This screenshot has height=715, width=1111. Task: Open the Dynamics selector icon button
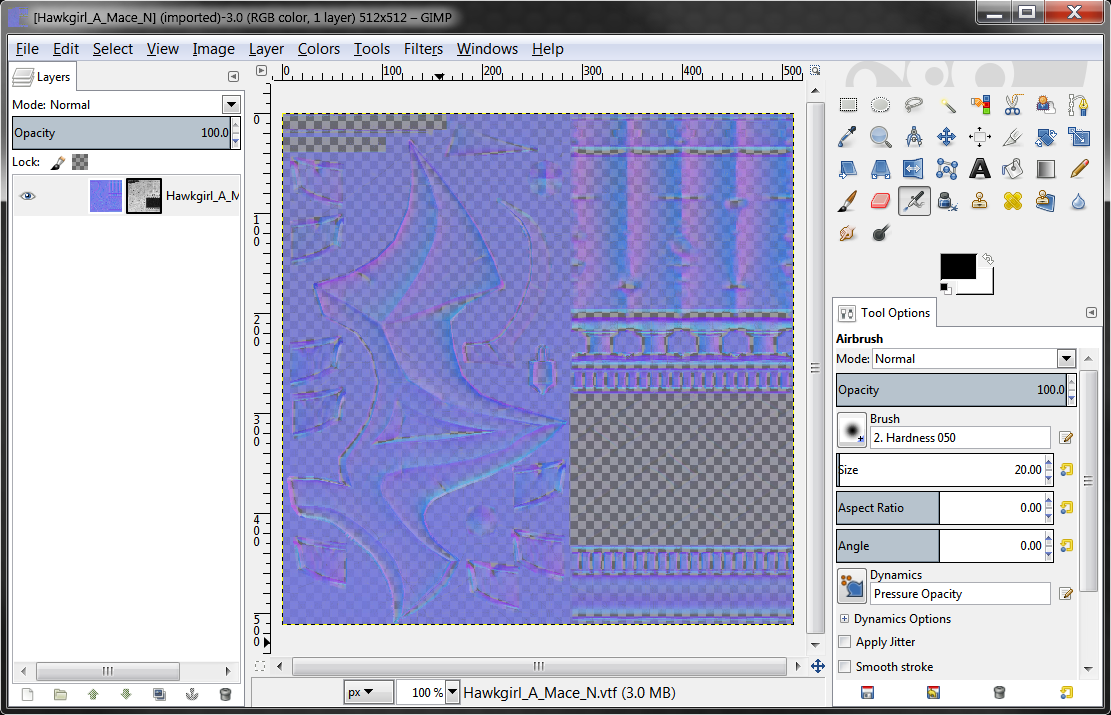coord(852,587)
